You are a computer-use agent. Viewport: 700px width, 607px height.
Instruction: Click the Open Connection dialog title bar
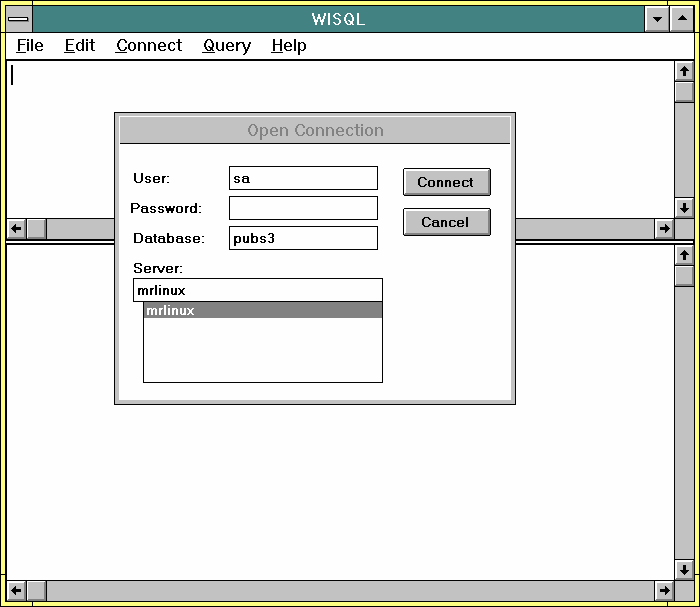click(x=315, y=130)
